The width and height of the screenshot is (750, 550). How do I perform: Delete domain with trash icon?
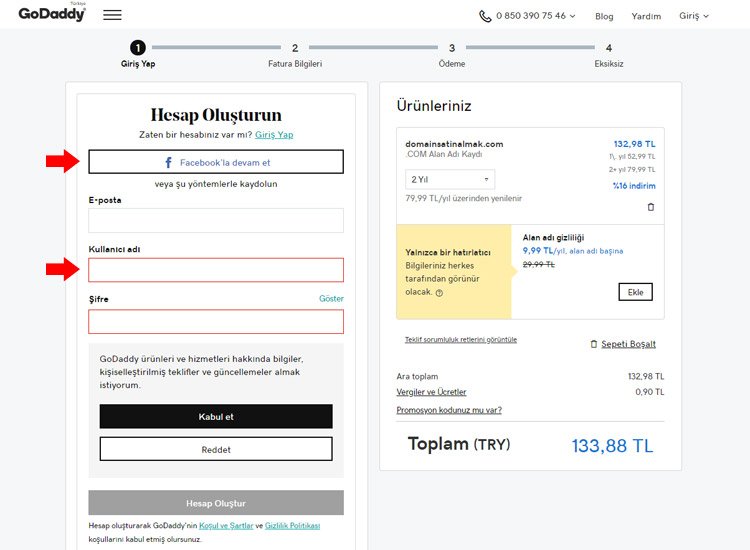651,207
